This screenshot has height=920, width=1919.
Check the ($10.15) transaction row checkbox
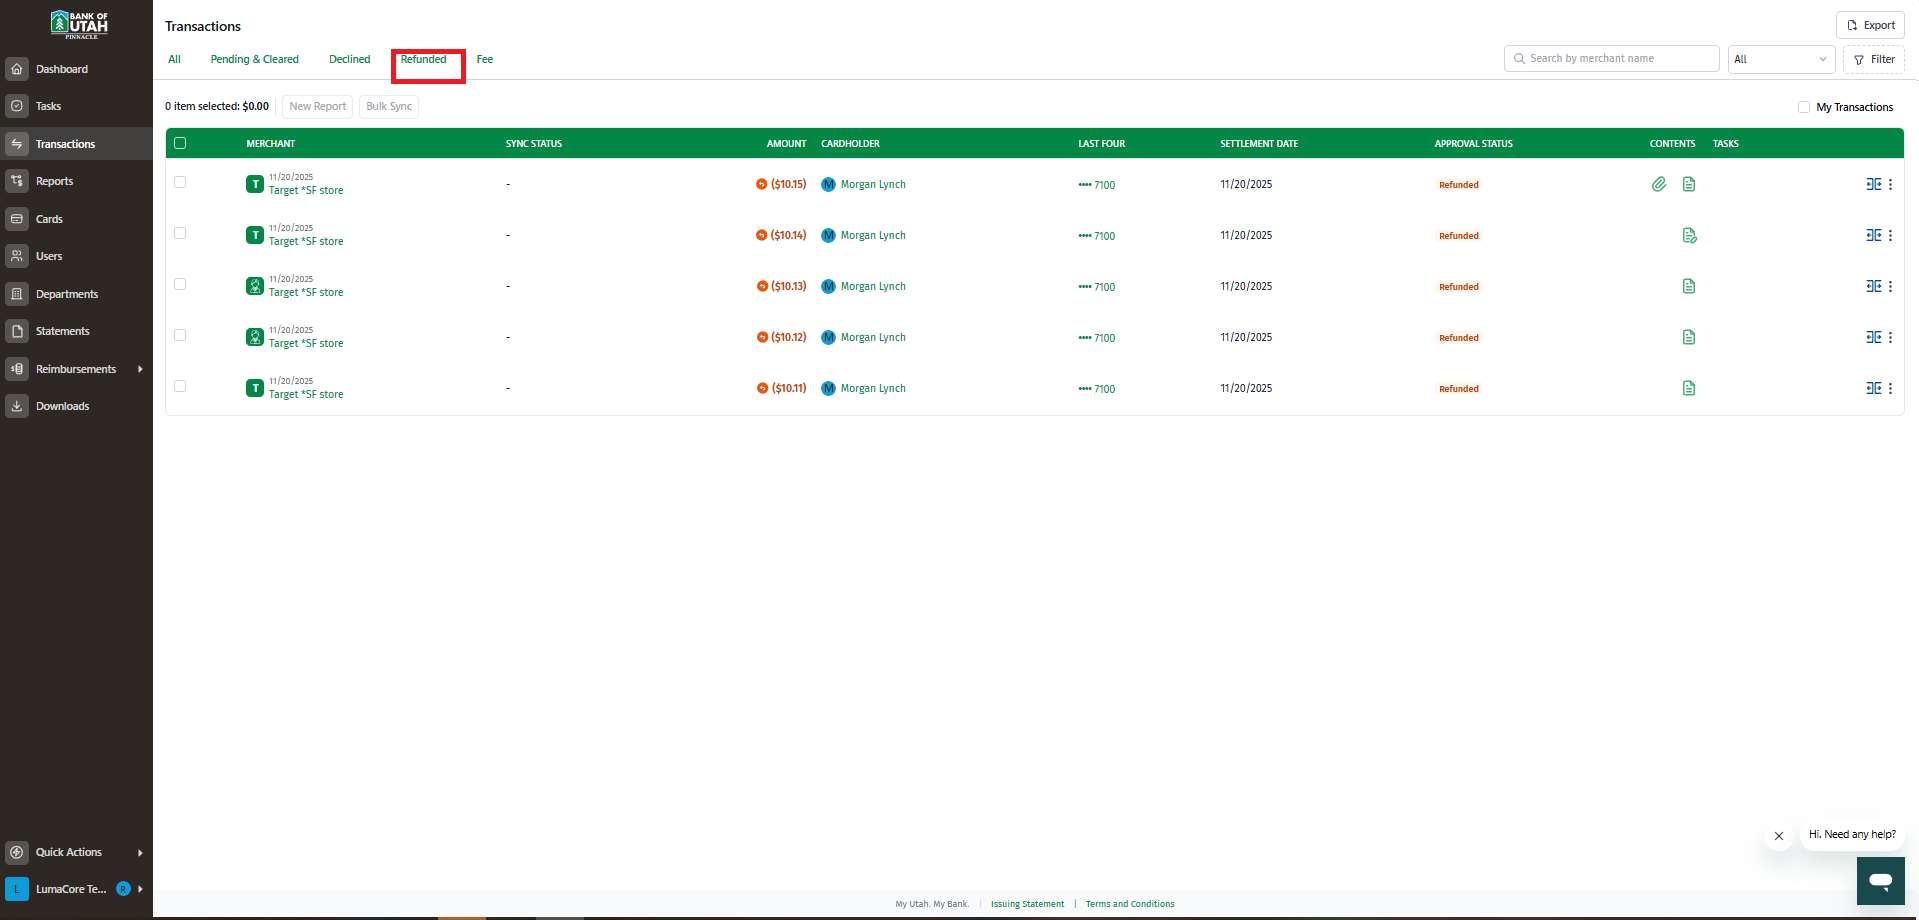(180, 182)
